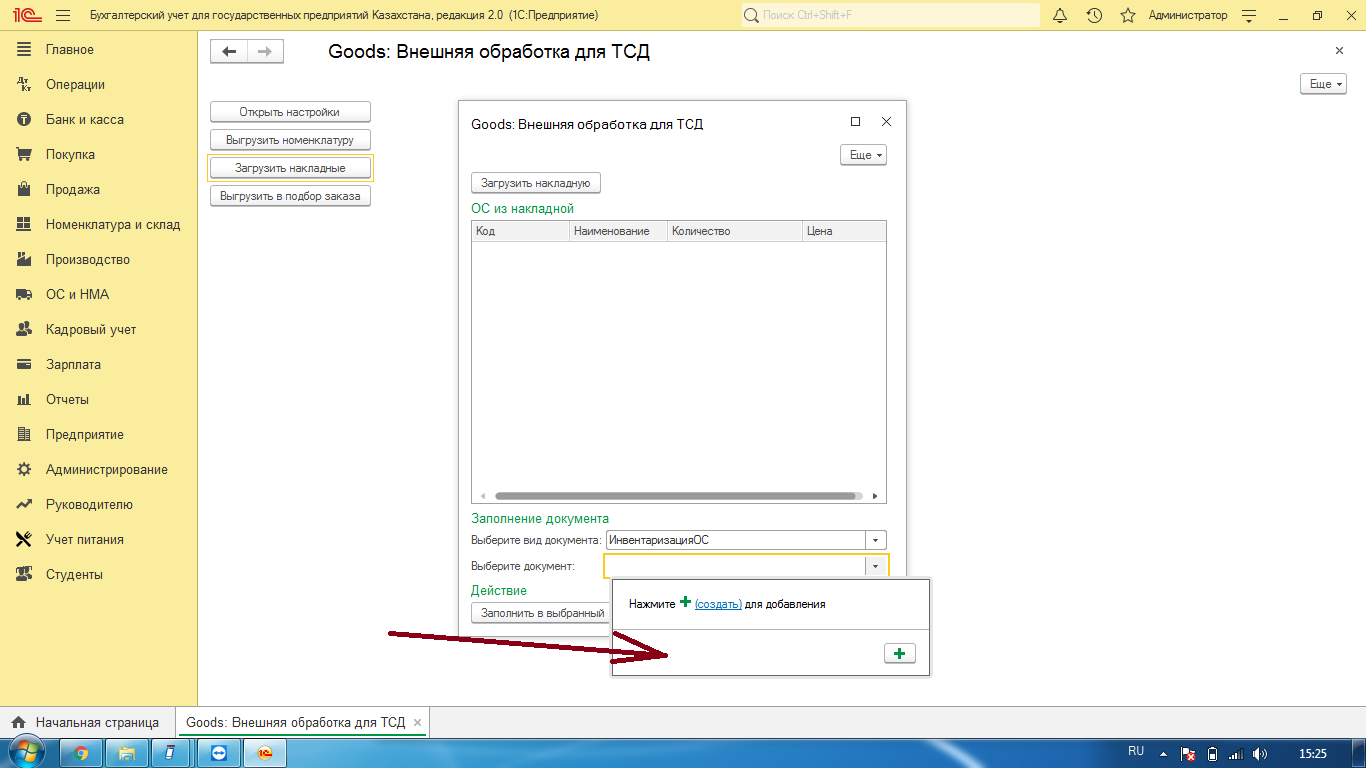Viewport: 1366px width, 768px height.
Task: Open the hamburger main menu icon
Action: tap(63, 16)
